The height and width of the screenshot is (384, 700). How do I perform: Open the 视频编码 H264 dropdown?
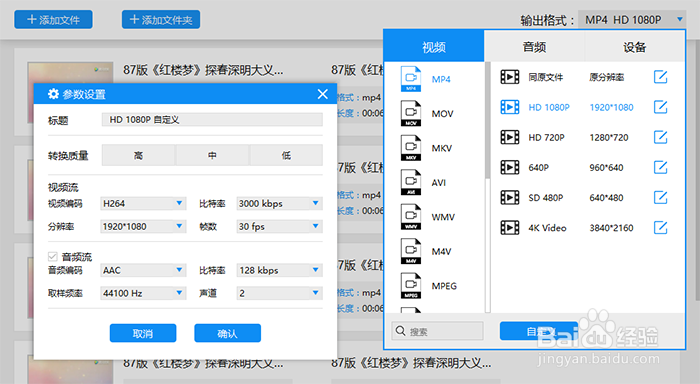(x=143, y=204)
